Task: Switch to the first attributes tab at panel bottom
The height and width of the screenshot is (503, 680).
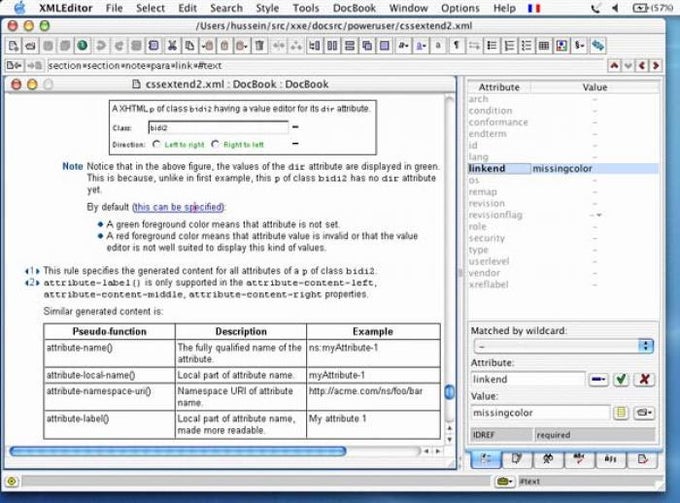Action: [x=486, y=460]
